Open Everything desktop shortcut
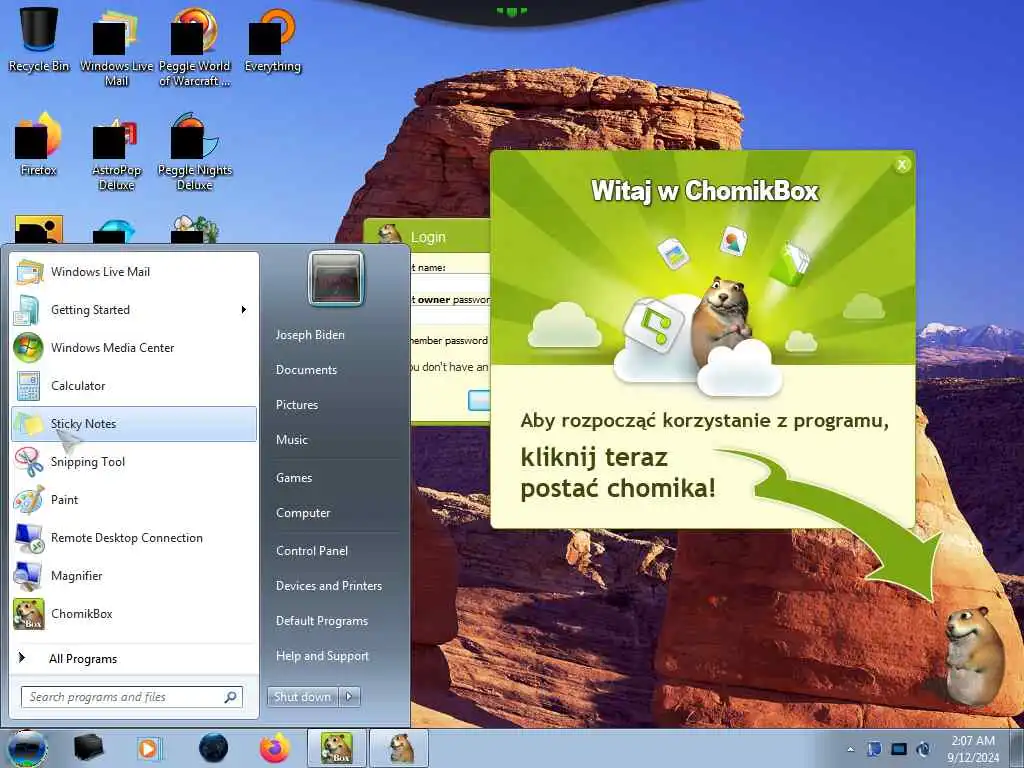 point(273,39)
